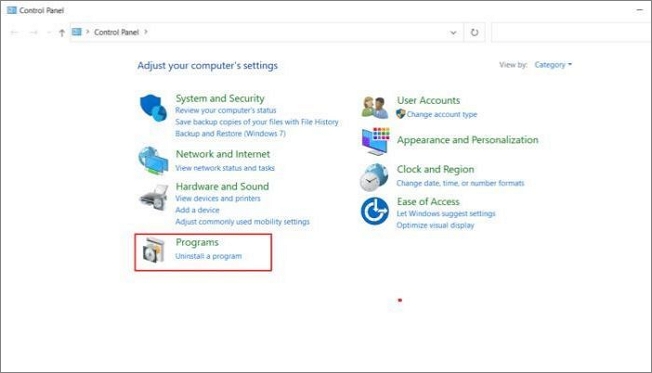Select the Hardware and Sound printer icon
Viewport: 652px width, 373px height.
coord(153,198)
